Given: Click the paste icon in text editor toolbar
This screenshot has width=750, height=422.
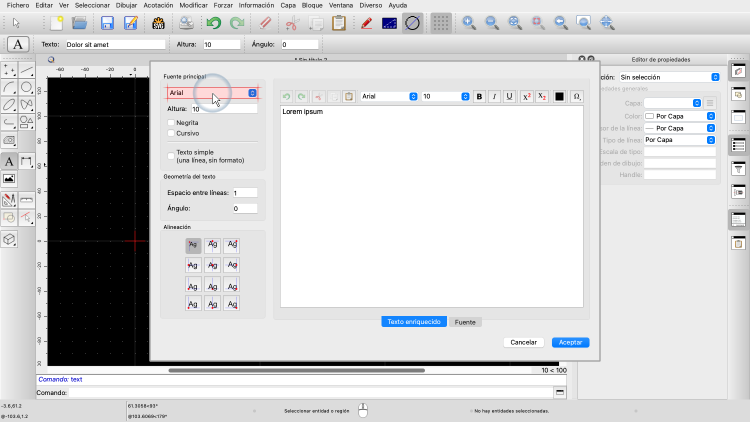Looking at the screenshot, I should click(x=349, y=96).
